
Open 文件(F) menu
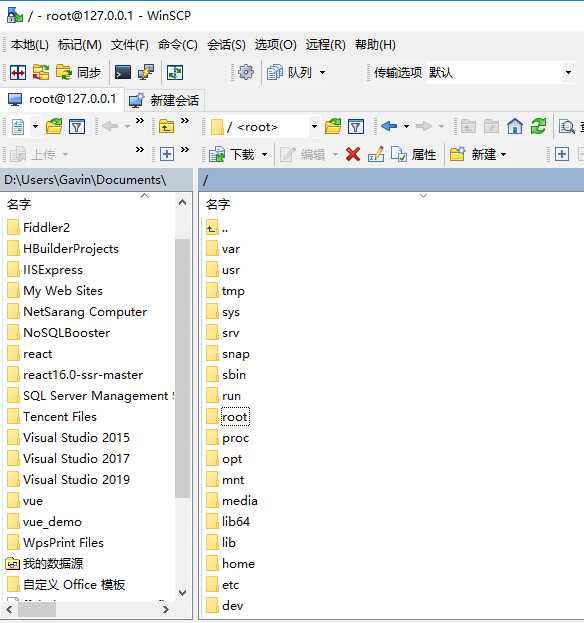(x=130, y=44)
